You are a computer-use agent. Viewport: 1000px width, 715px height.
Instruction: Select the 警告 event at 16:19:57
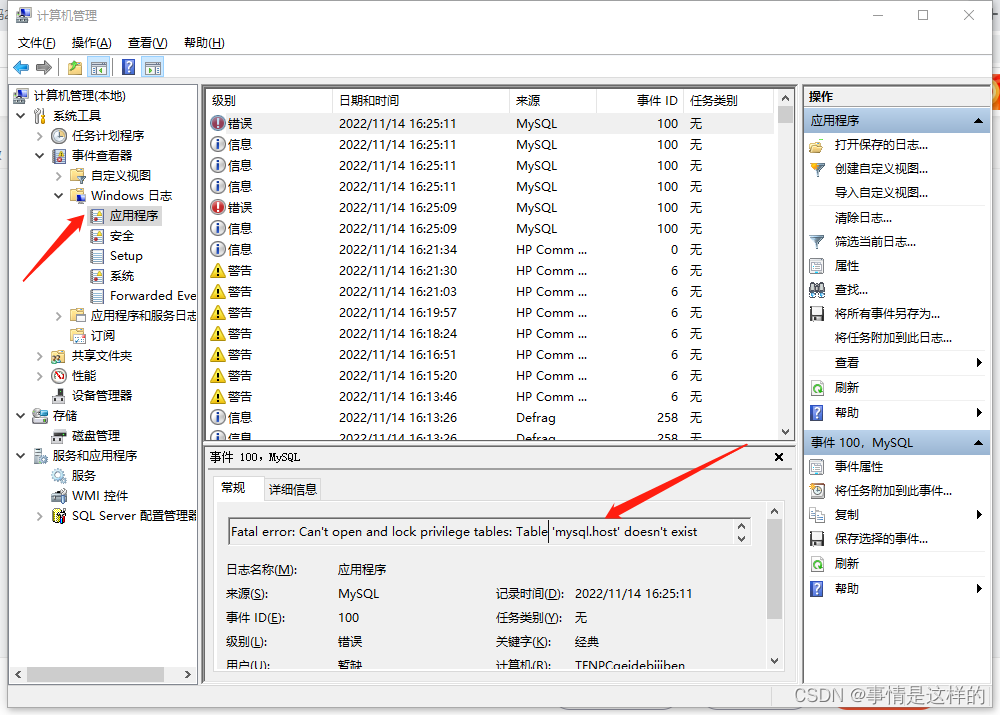490,313
